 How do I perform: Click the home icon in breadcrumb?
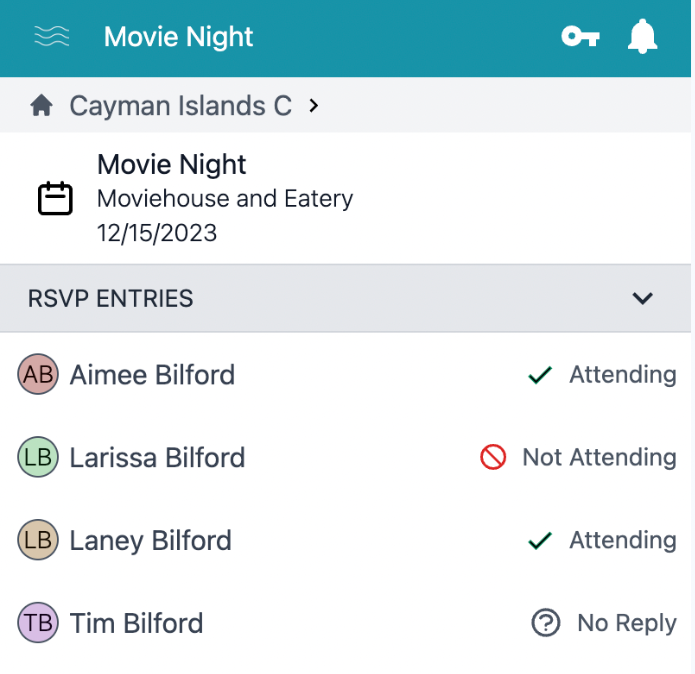pos(41,105)
